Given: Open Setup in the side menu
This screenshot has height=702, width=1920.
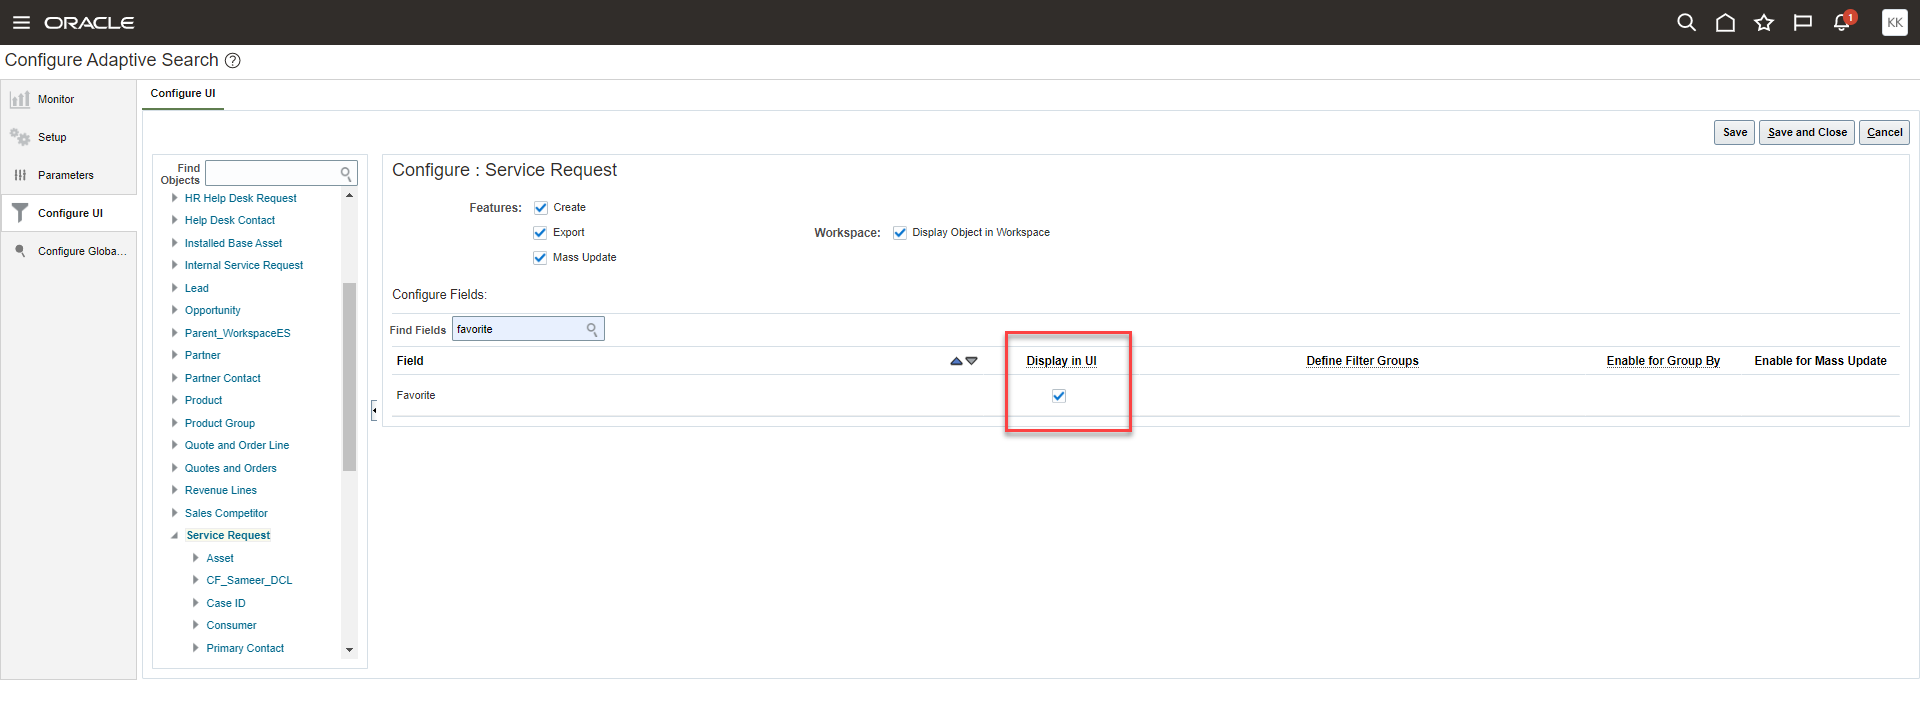Looking at the screenshot, I should click(52, 138).
